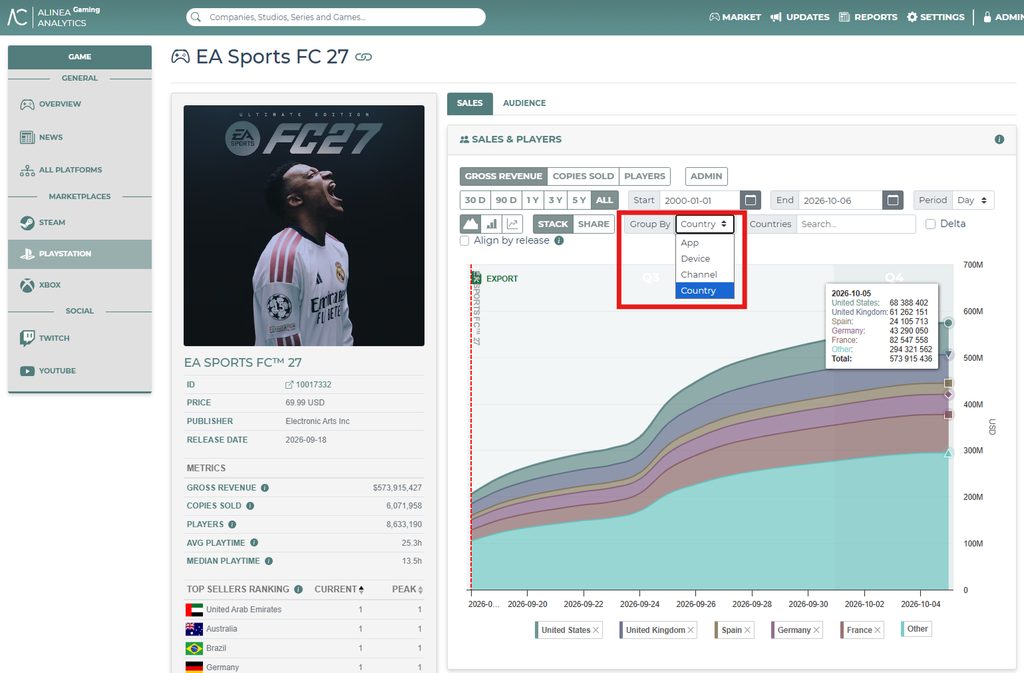The height and width of the screenshot is (673, 1024).
Task: Click Gross Revenue metric info icon
Action: (264, 488)
